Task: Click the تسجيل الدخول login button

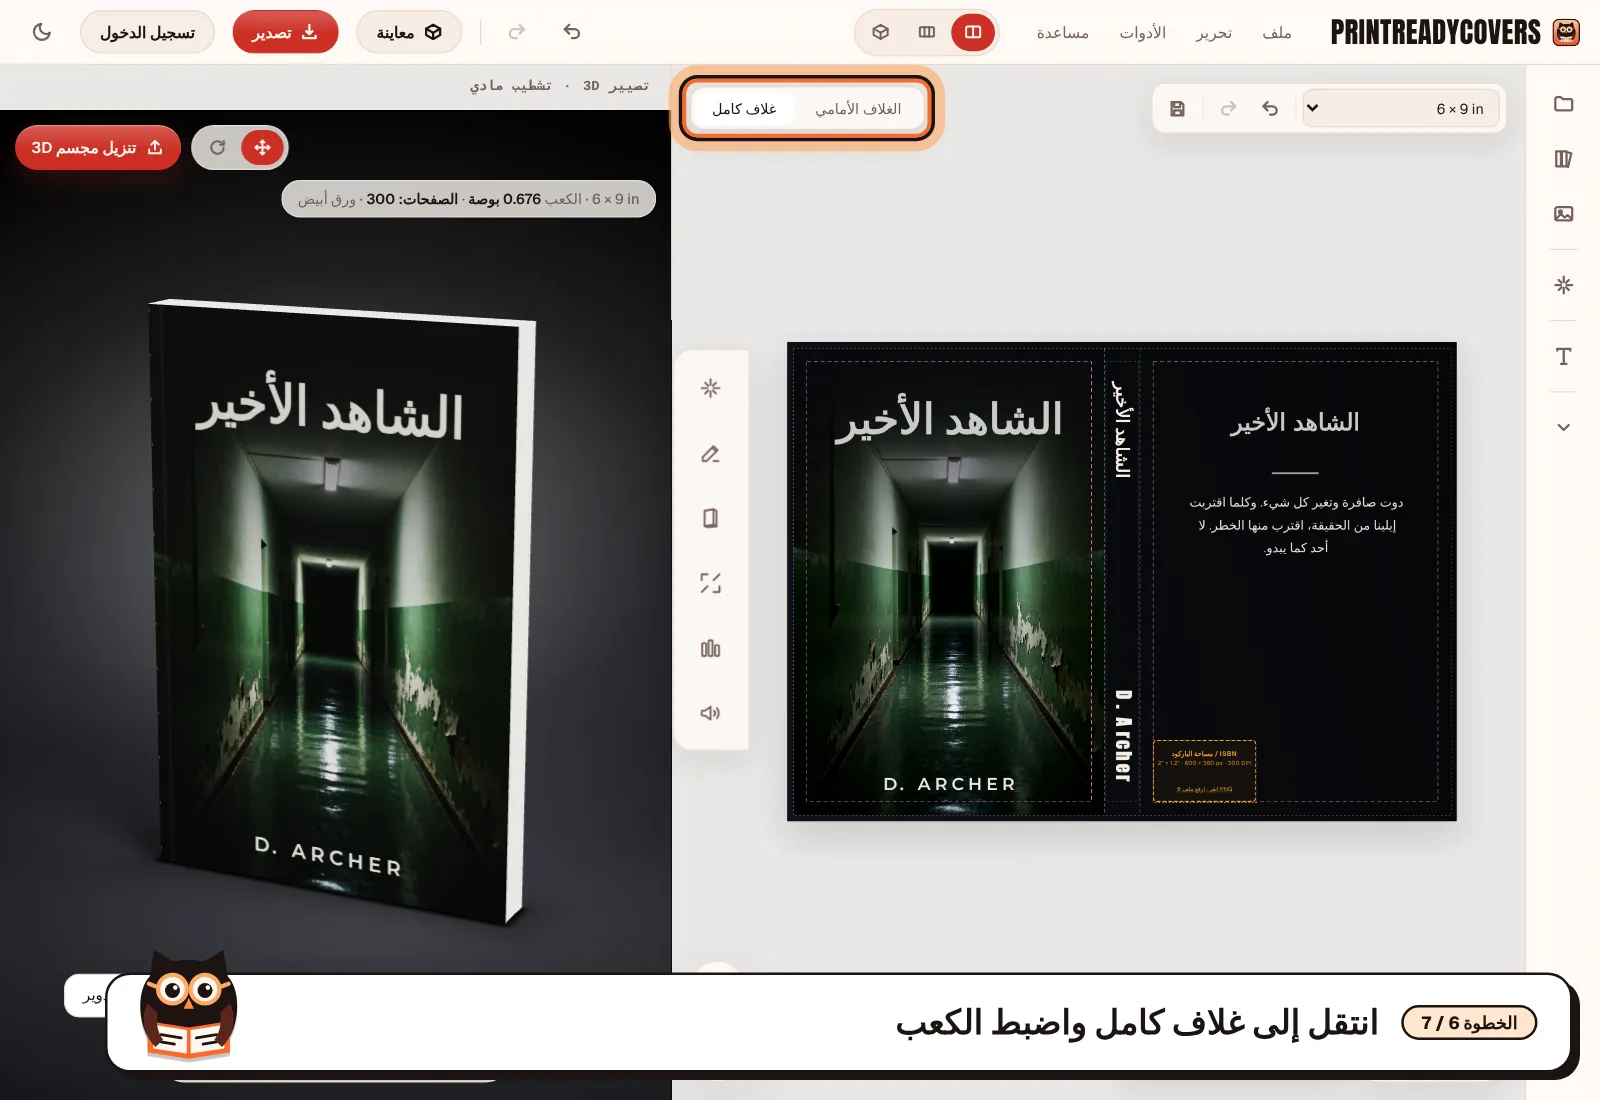Action: pyautogui.click(x=147, y=32)
